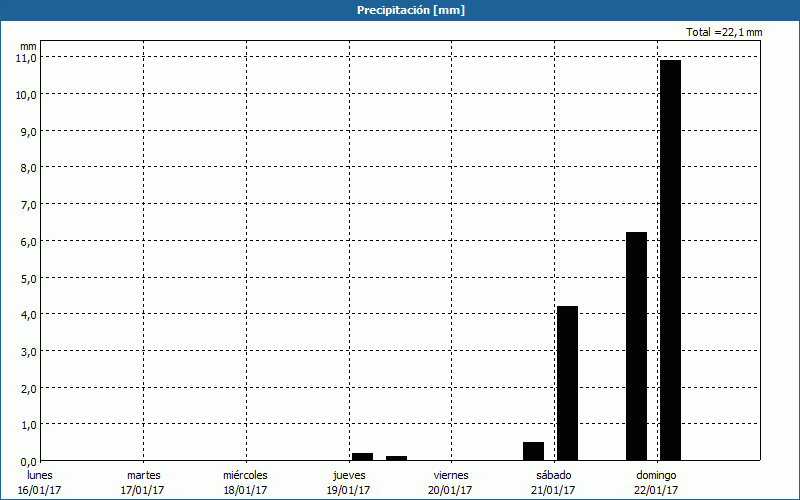Screen dimensions: 800x500
Task: Click the 'jueves 19/01/17' axis label
Action: tap(348, 482)
